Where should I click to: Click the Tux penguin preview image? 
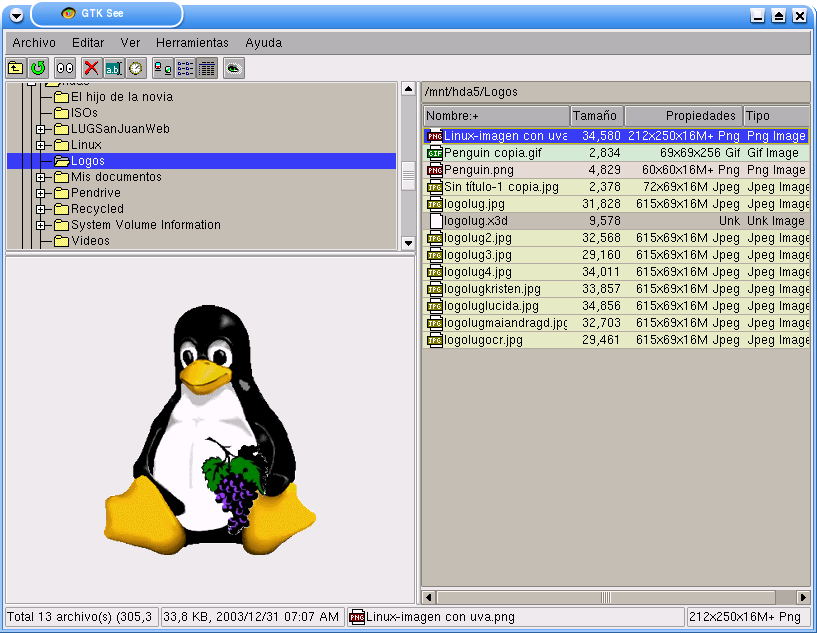[210, 430]
